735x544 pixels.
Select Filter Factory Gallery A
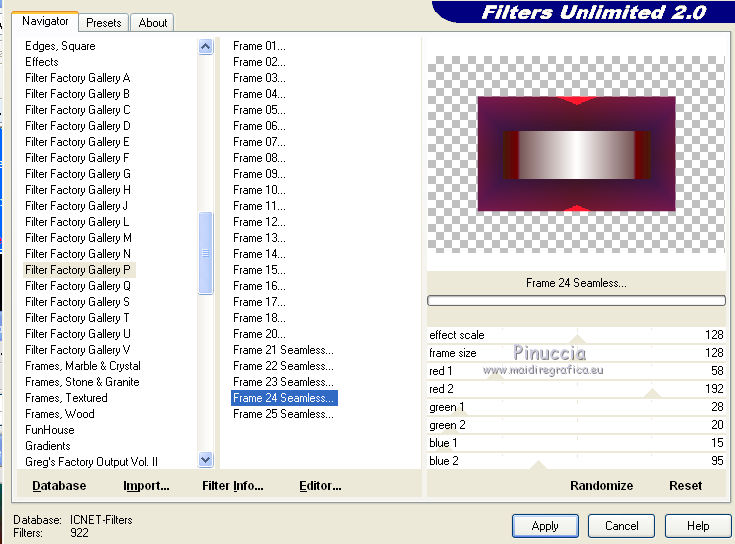[x=78, y=78]
